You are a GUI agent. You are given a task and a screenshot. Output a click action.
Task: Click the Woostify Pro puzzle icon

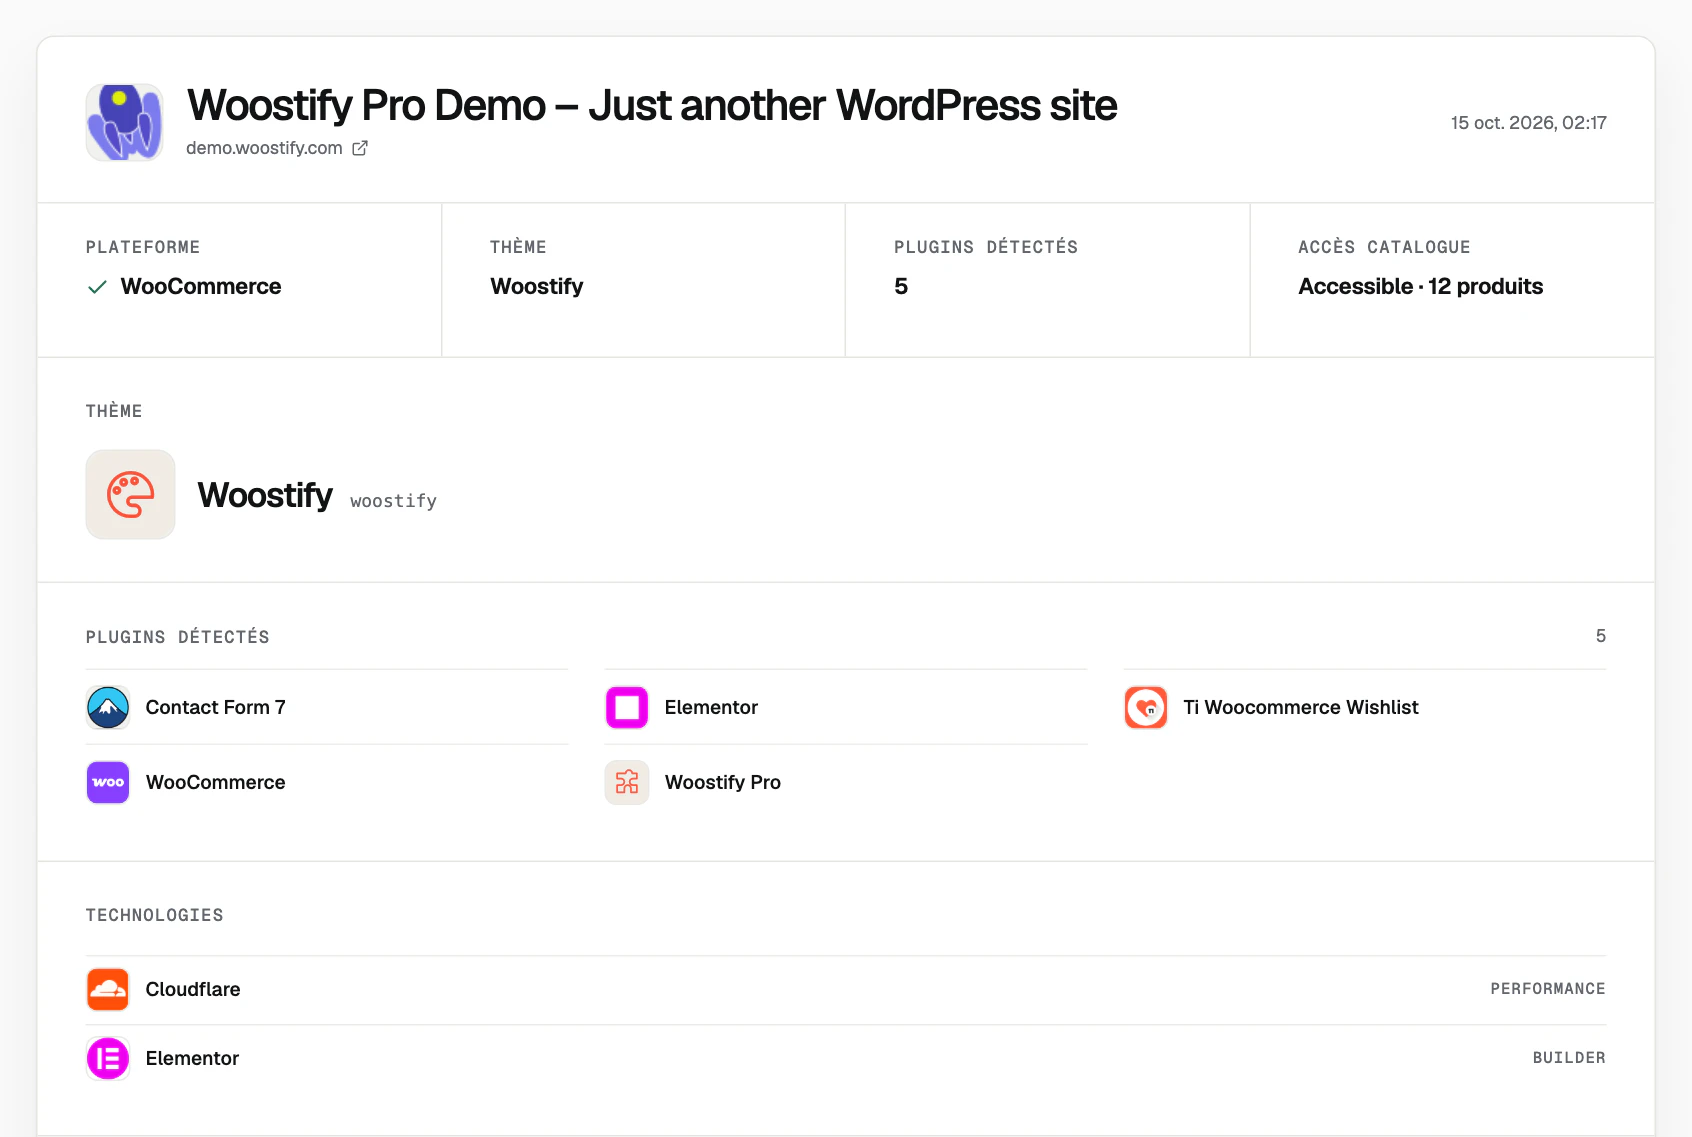627,782
